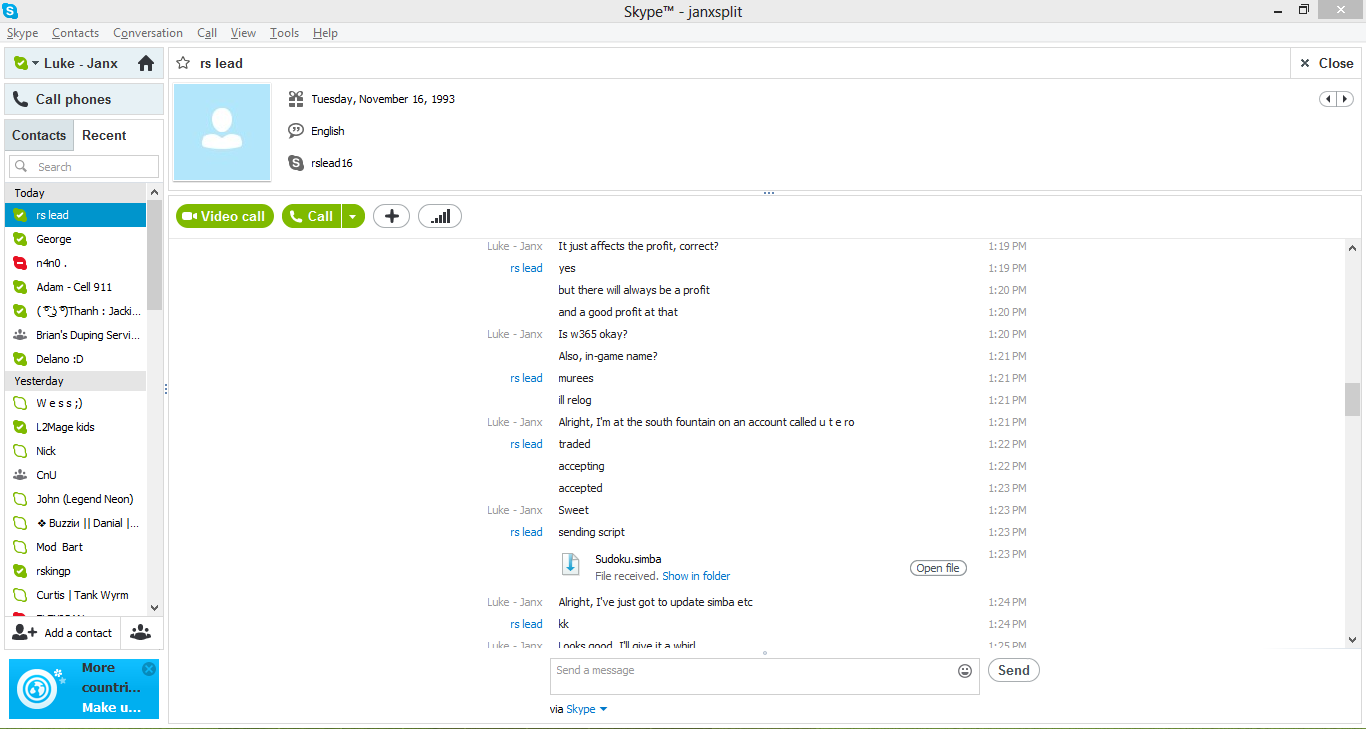Switch to the Recent tab
This screenshot has width=1366, height=729.
[x=104, y=135]
